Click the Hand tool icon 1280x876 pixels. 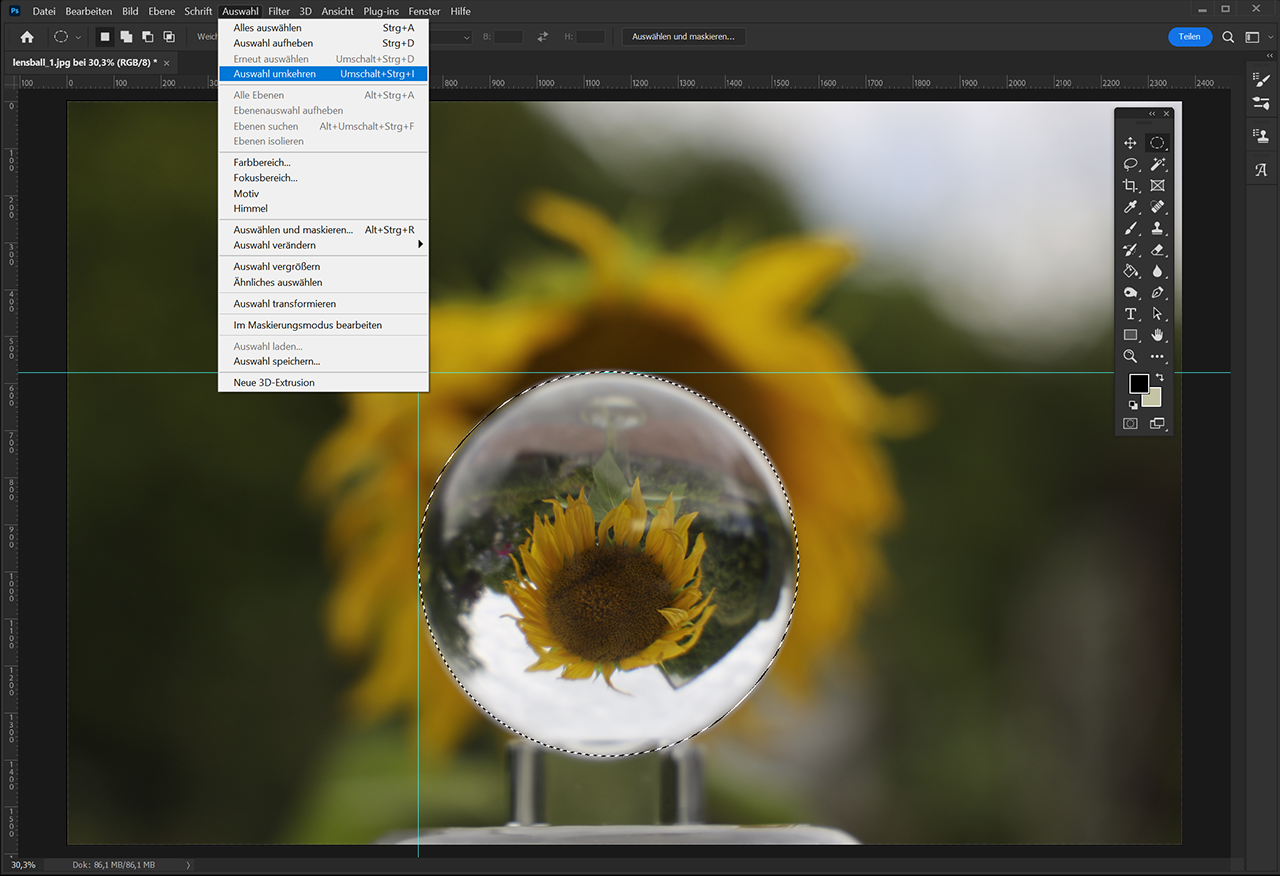point(1157,335)
